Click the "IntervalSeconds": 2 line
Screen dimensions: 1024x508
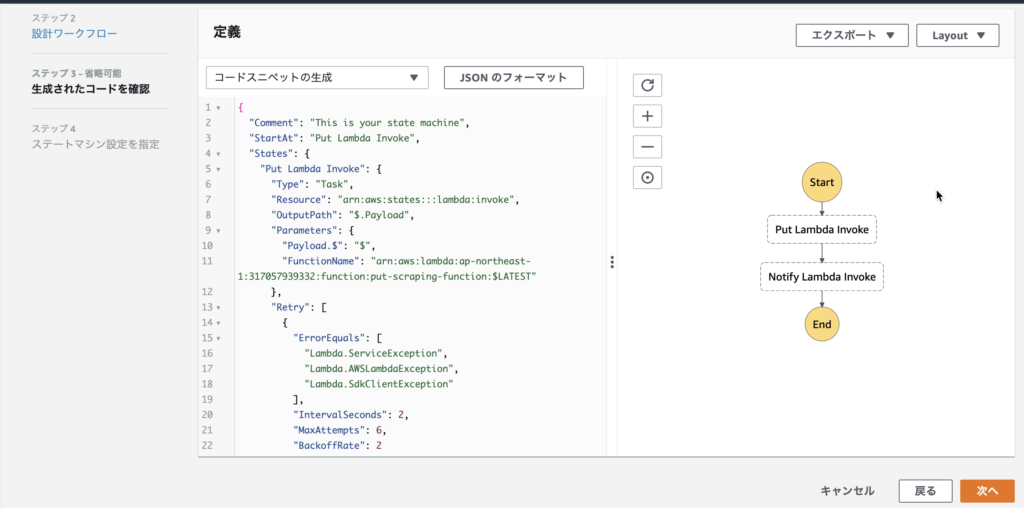point(351,415)
